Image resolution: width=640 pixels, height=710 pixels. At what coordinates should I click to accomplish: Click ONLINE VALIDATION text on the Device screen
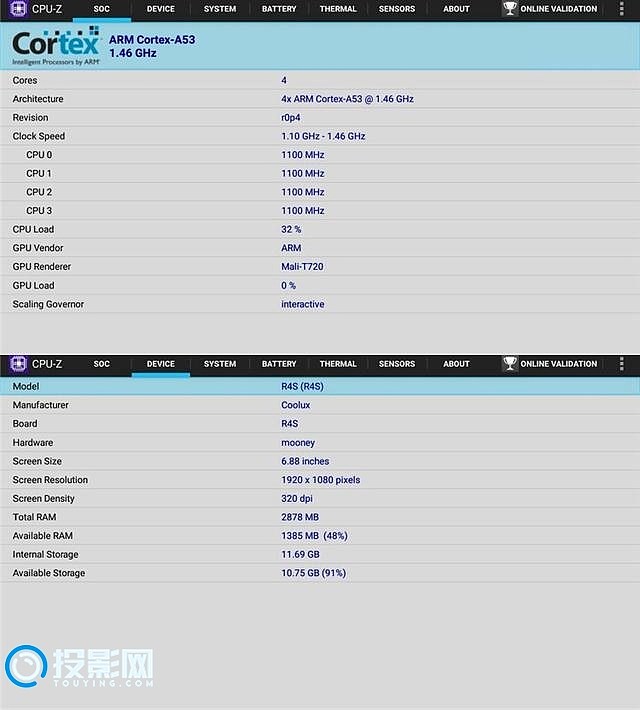(x=558, y=364)
